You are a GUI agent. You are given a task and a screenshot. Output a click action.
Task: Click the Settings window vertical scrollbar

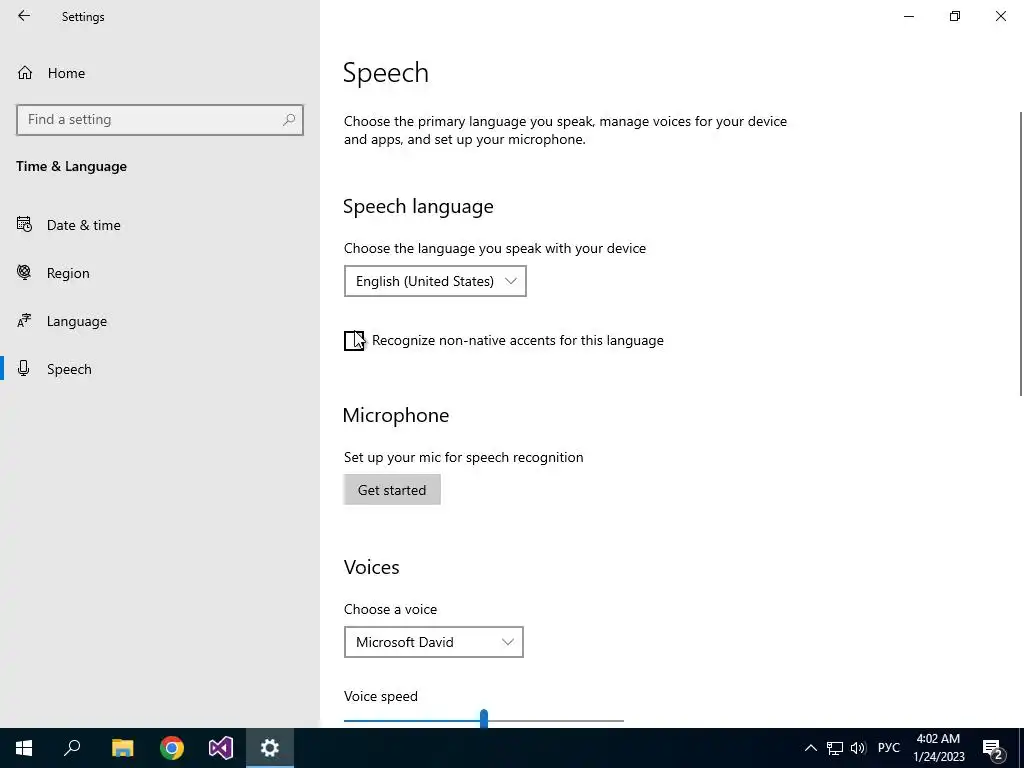1021,253
